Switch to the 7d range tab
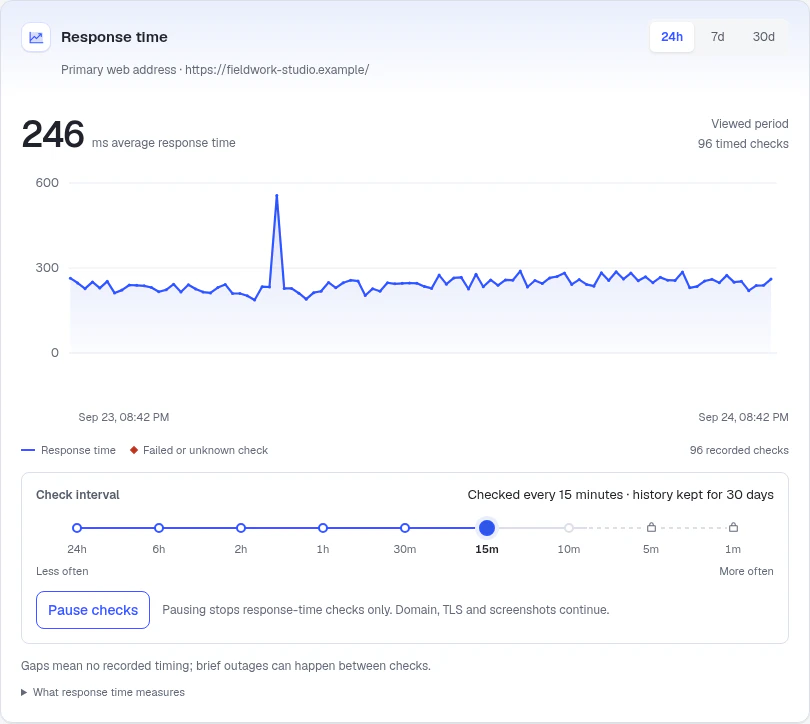The width and height of the screenshot is (810, 724). pyautogui.click(x=718, y=37)
